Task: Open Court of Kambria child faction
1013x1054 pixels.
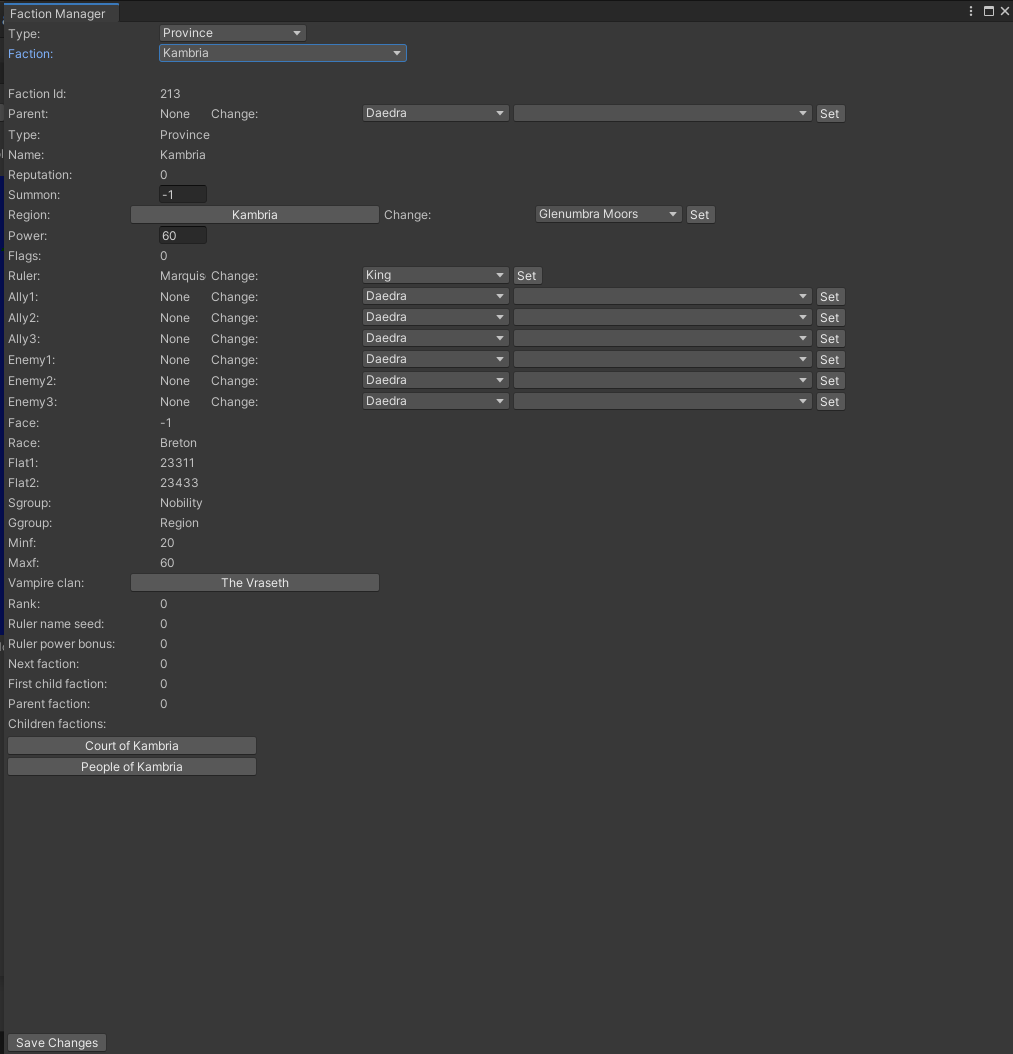Action: pyautogui.click(x=132, y=745)
